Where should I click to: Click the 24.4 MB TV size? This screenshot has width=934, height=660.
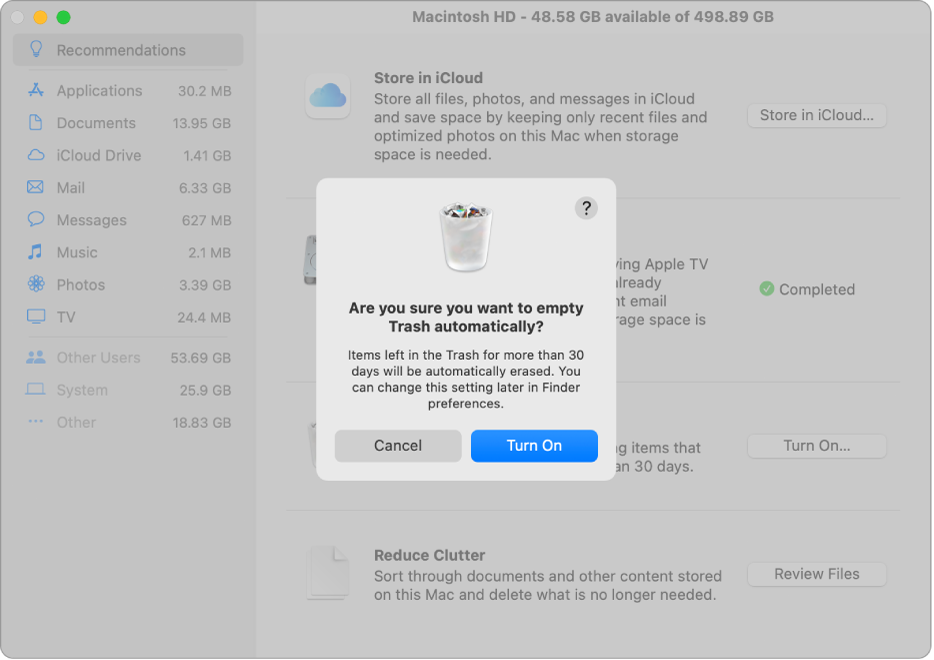(204, 317)
